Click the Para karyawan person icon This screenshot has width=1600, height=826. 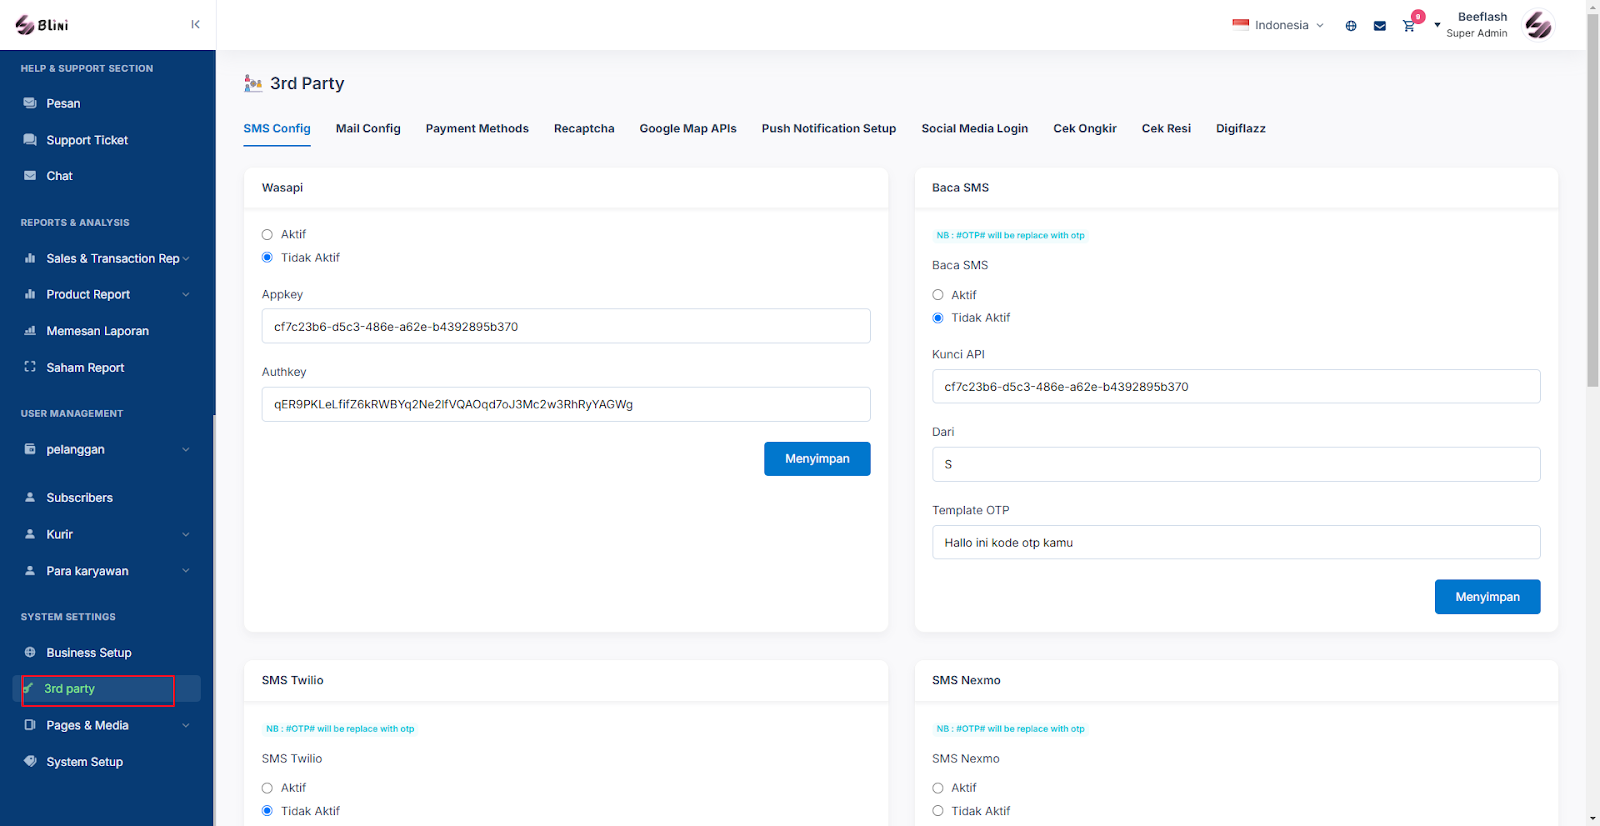(x=30, y=571)
